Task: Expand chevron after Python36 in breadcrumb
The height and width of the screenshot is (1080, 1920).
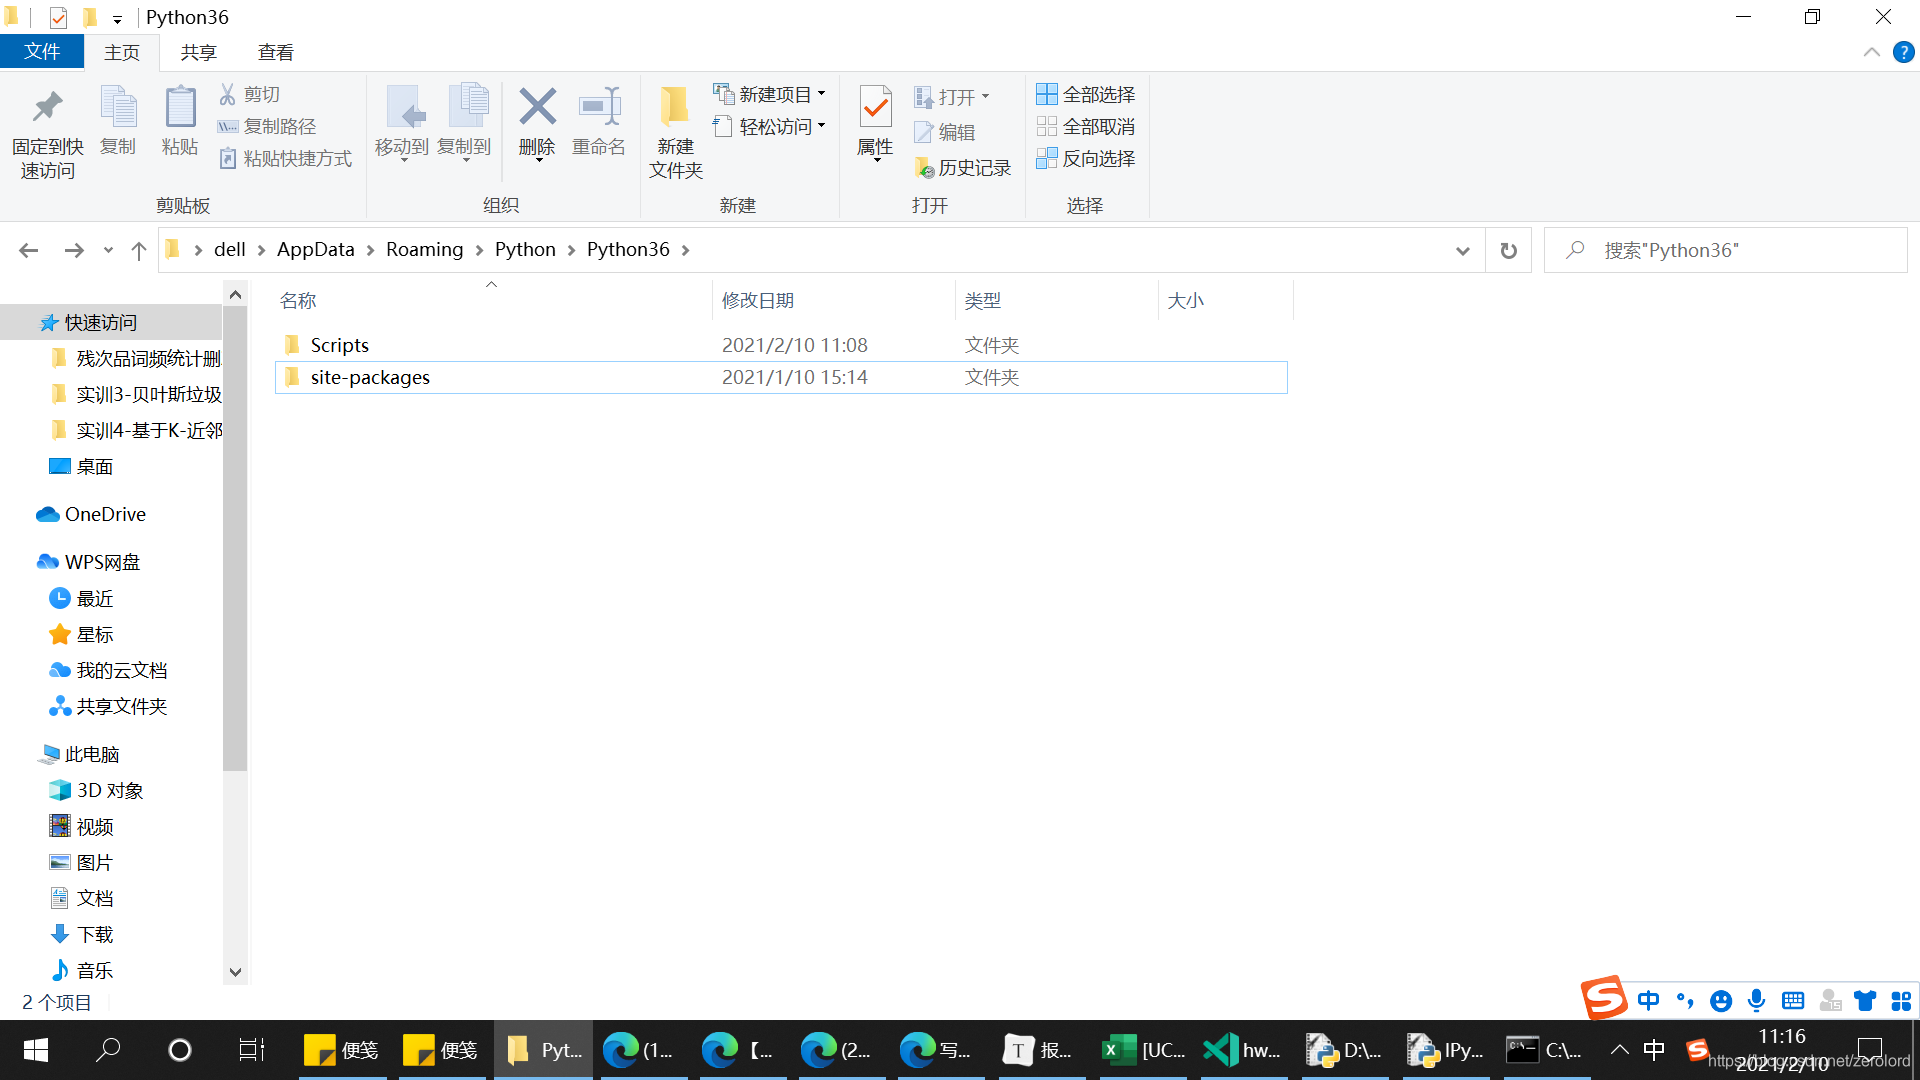Action: pos(686,250)
